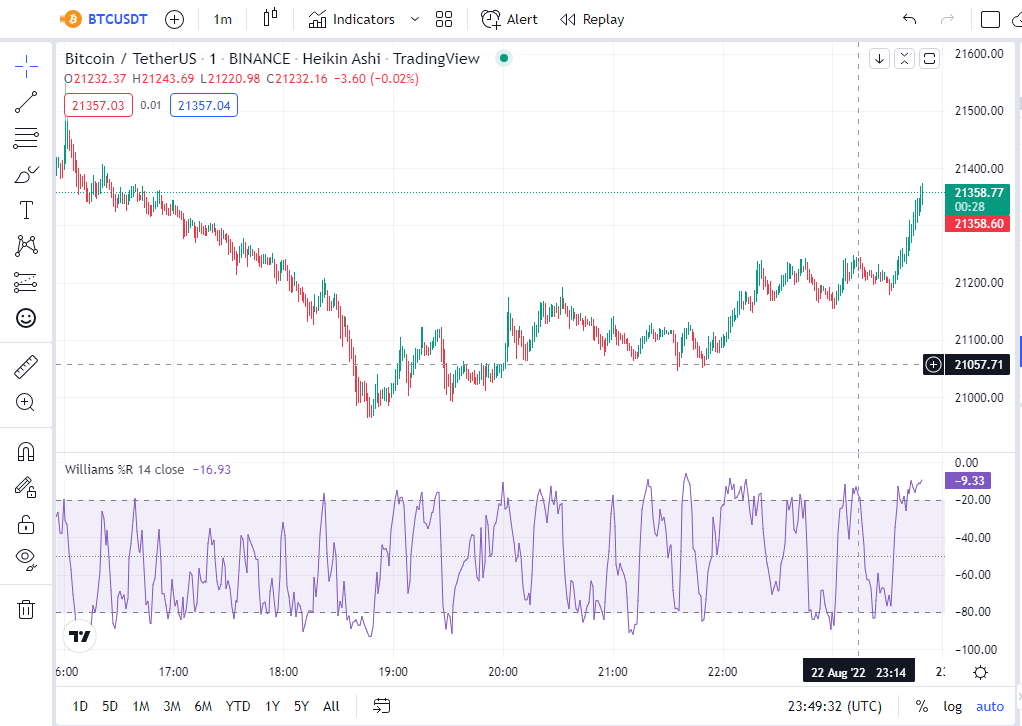Select the crosshair cursor tool
The width and height of the screenshot is (1022, 726).
point(26,66)
